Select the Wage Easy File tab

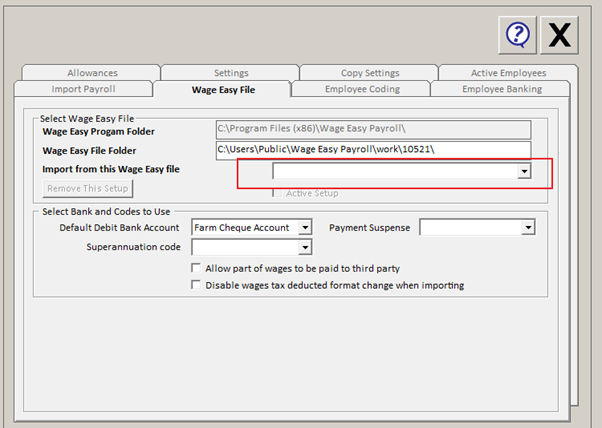click(223, 89)
